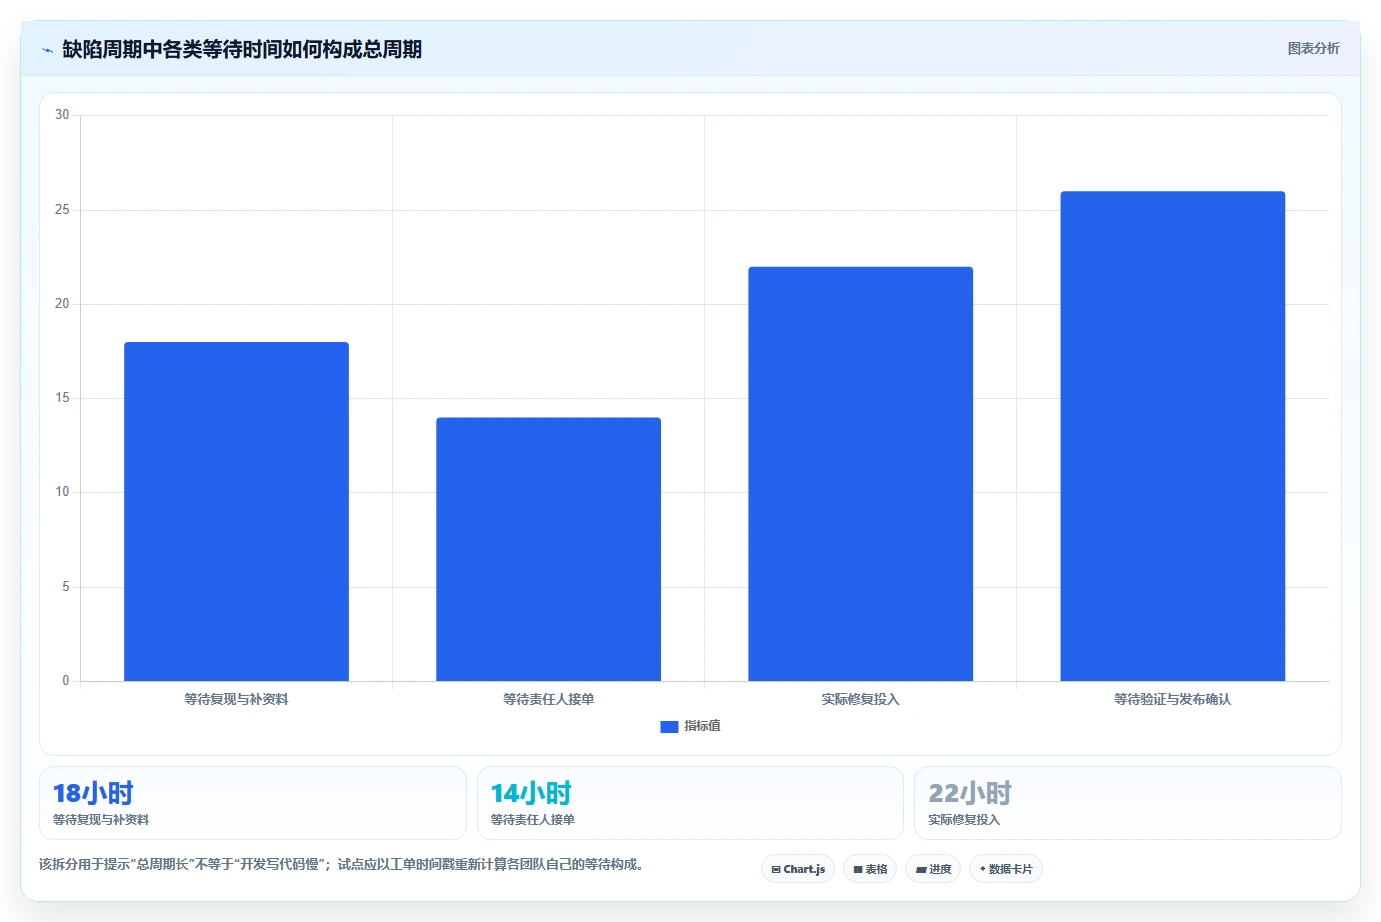The height and width of the screenshot is (922, 1381).
Task: Click the 等待责任人接单 bar in the chart
Action: tap(548, 550)
